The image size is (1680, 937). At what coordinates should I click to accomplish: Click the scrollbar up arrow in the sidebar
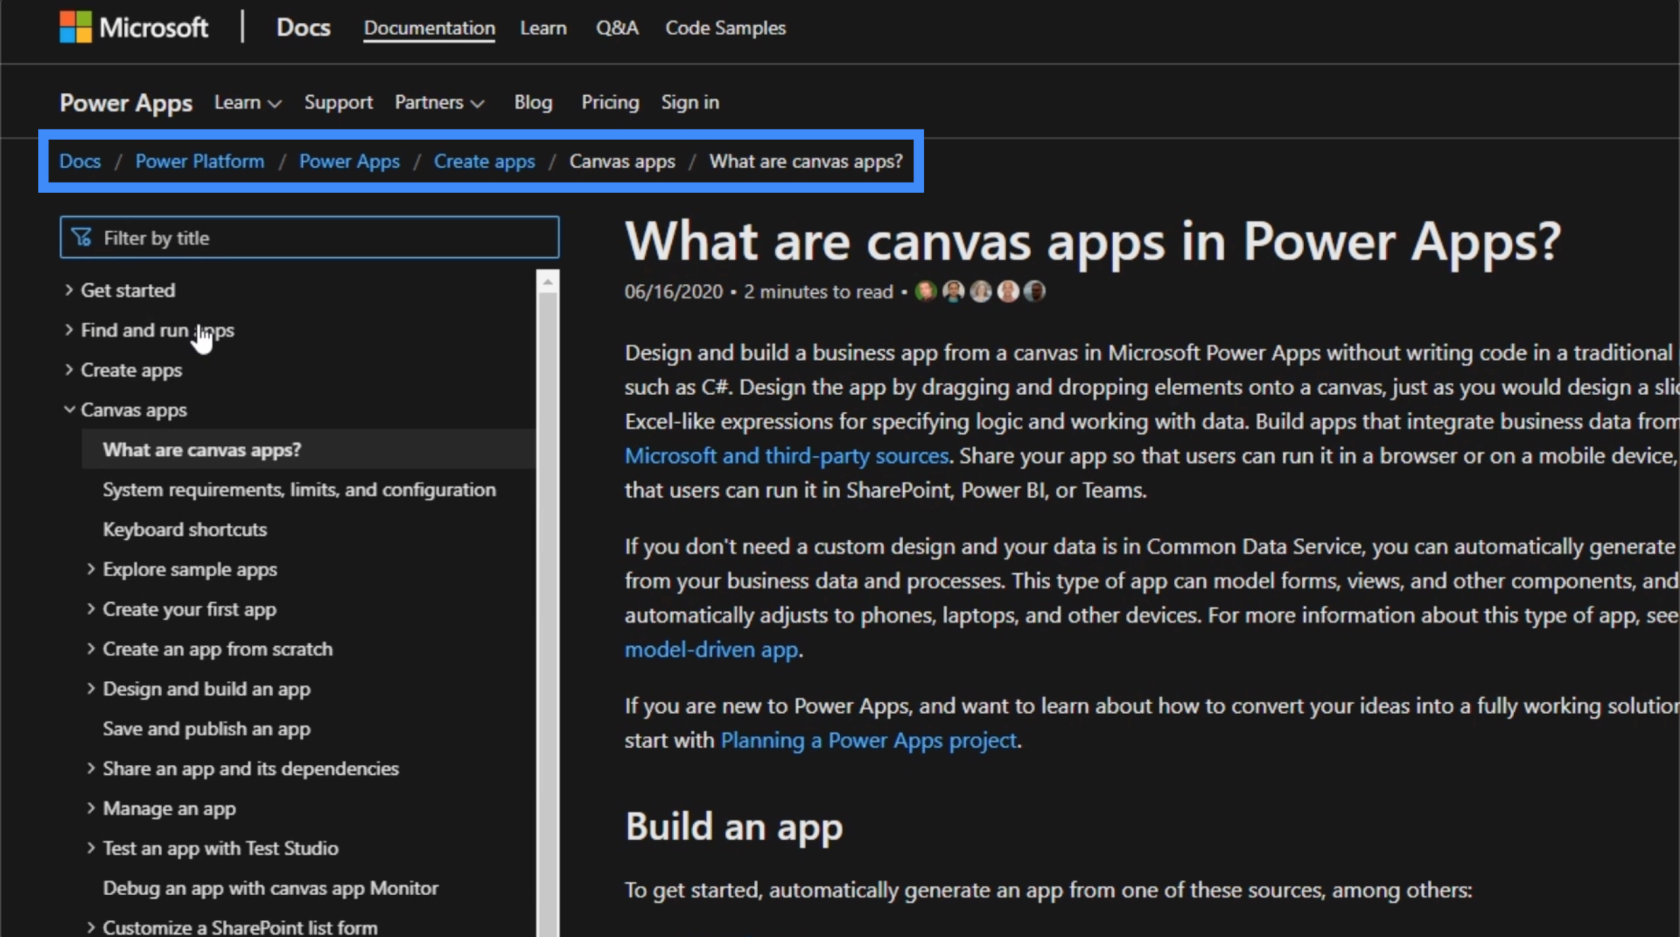point(547,283)
